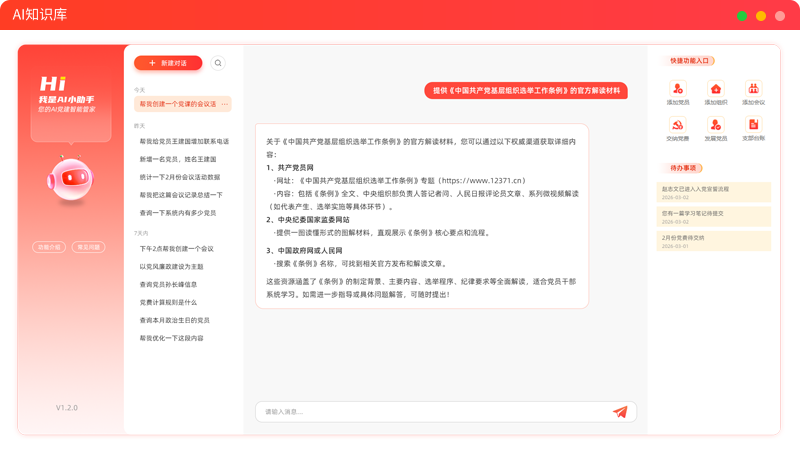Click the 添加会议 quick function icon
This screenshot has width=800, height=450.
[753, 89]
